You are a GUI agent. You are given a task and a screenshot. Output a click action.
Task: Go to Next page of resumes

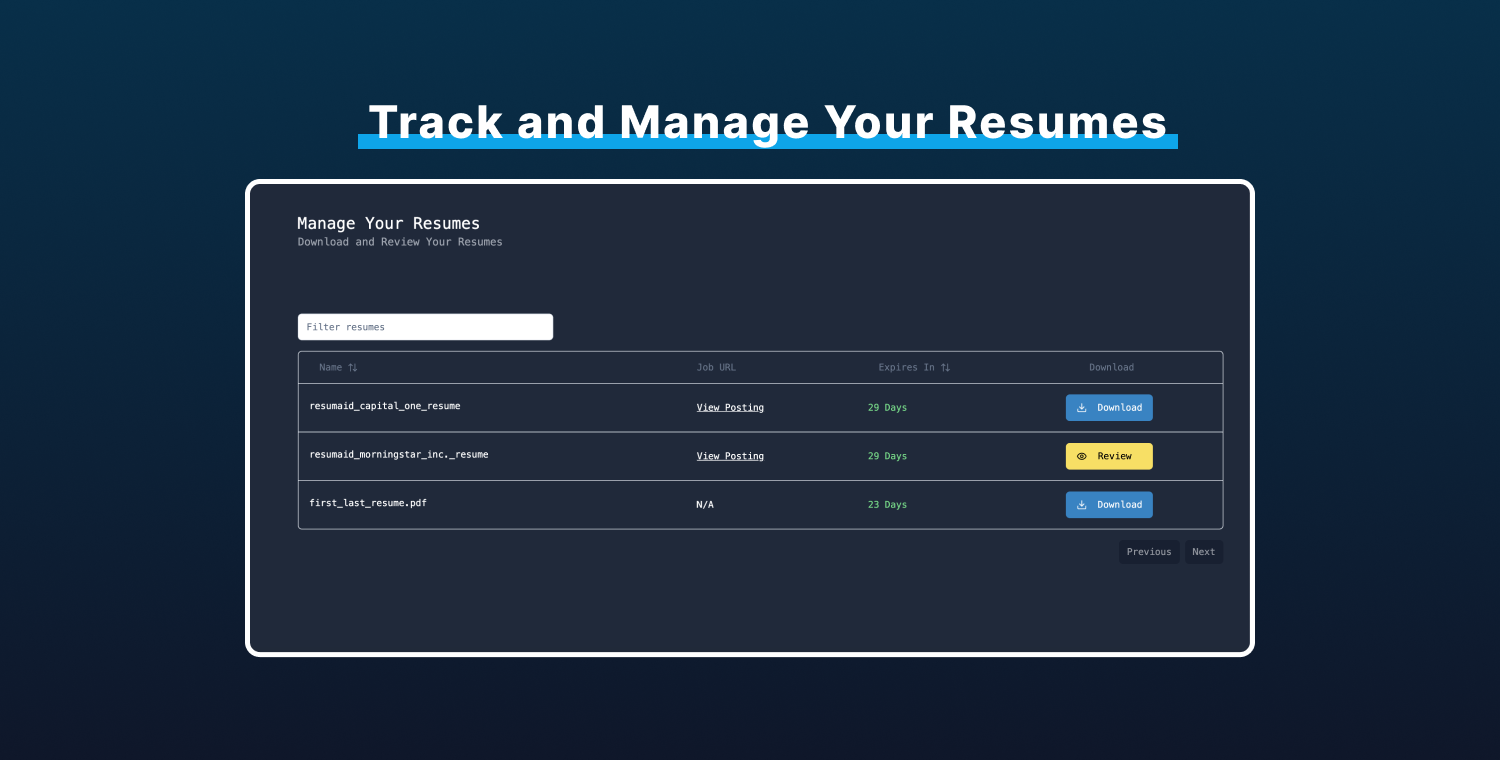[1204, 552]
